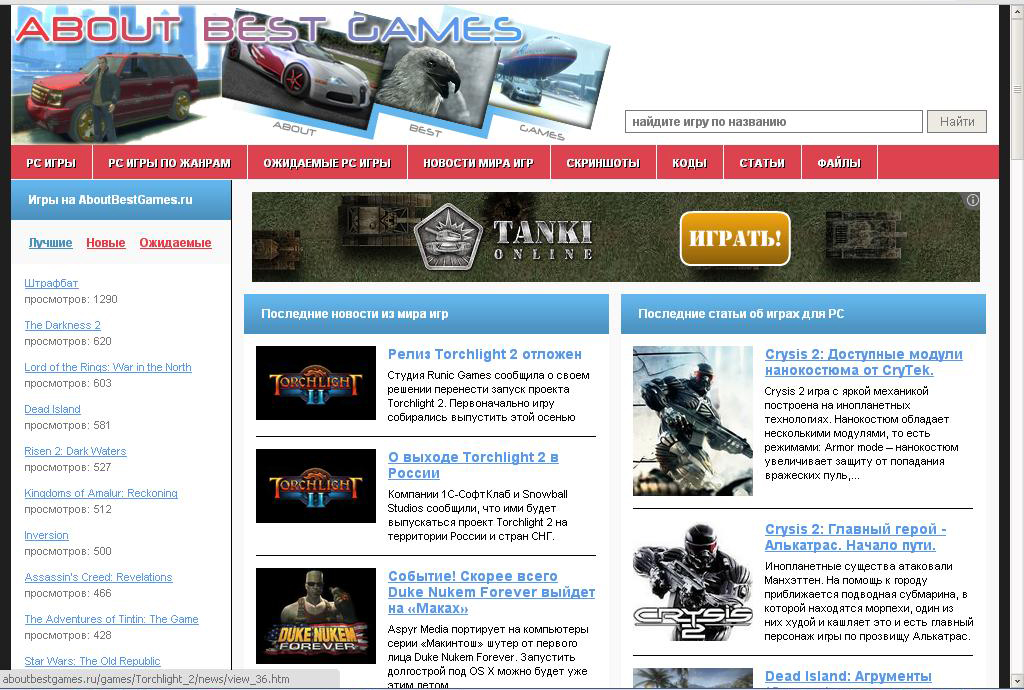Click the Dead Island article thumbnail
Image resolution: width=1024 pixels, height=690 pixels.
tap(692, 678)
